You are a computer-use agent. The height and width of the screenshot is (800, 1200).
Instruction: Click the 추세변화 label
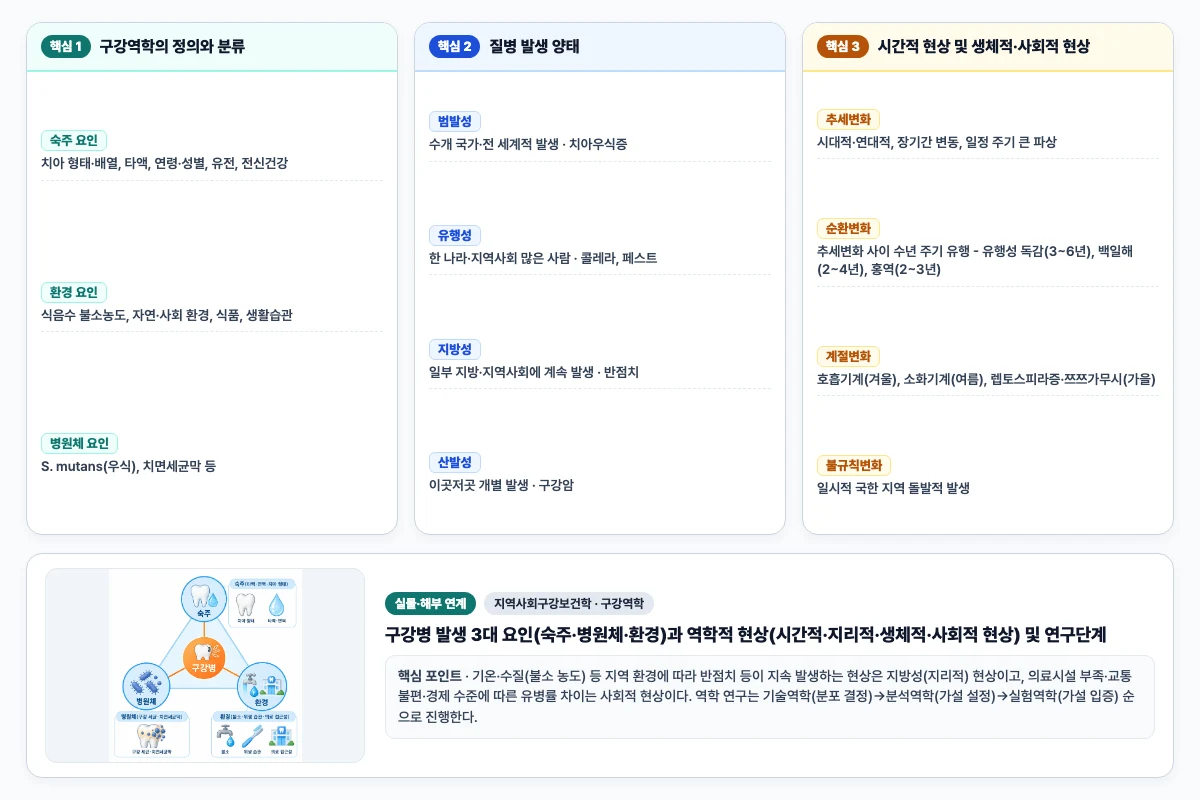(848, 119)
